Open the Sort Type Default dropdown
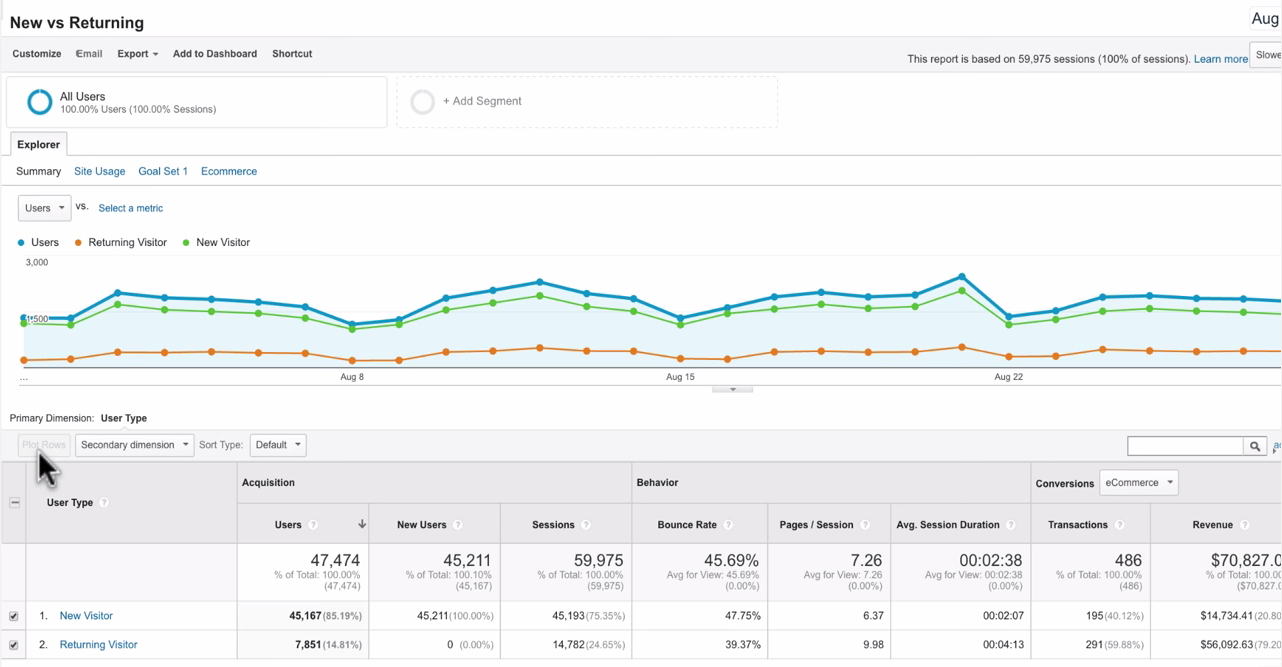 (278, 445)
